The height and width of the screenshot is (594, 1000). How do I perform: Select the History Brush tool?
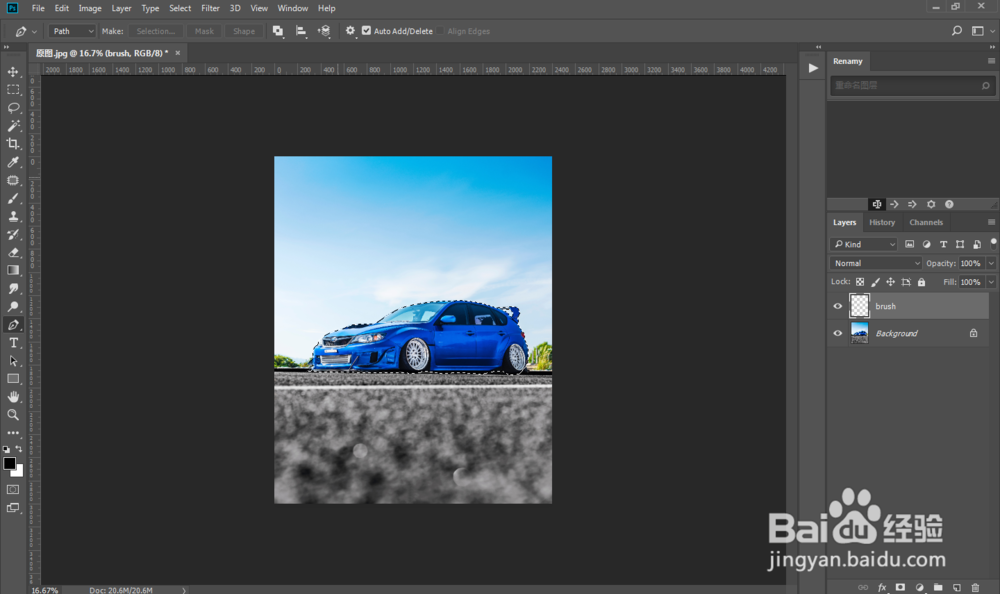tap(13, 234)
